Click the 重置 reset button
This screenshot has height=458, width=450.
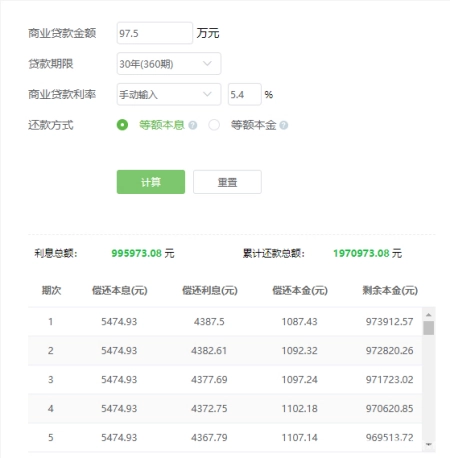(227, 182)
